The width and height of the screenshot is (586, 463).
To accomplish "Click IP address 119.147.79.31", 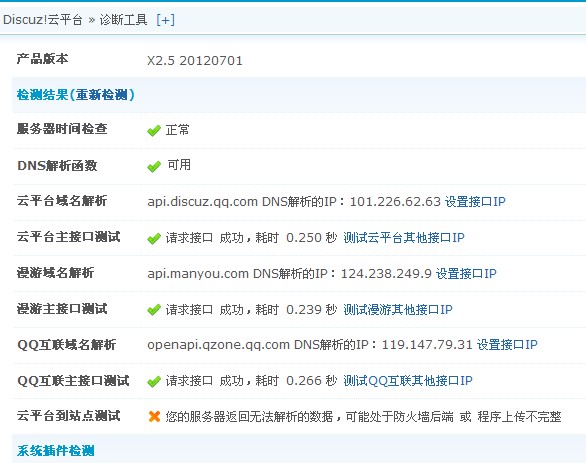I will point(428,345).
